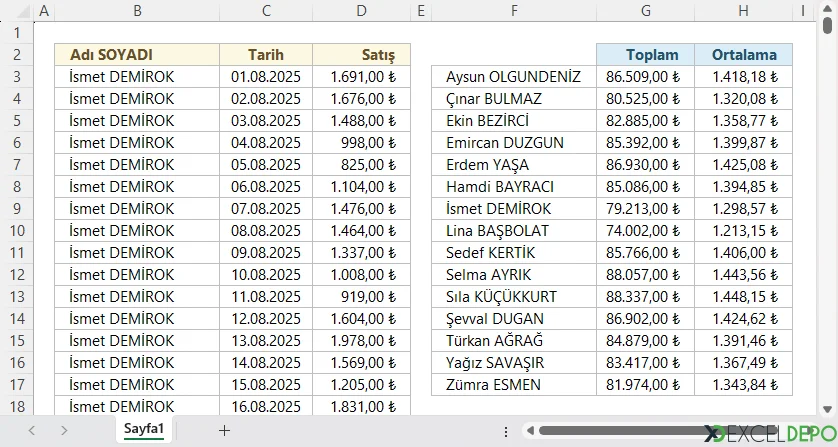Click the select-all corner triangle

pos(17,11)
